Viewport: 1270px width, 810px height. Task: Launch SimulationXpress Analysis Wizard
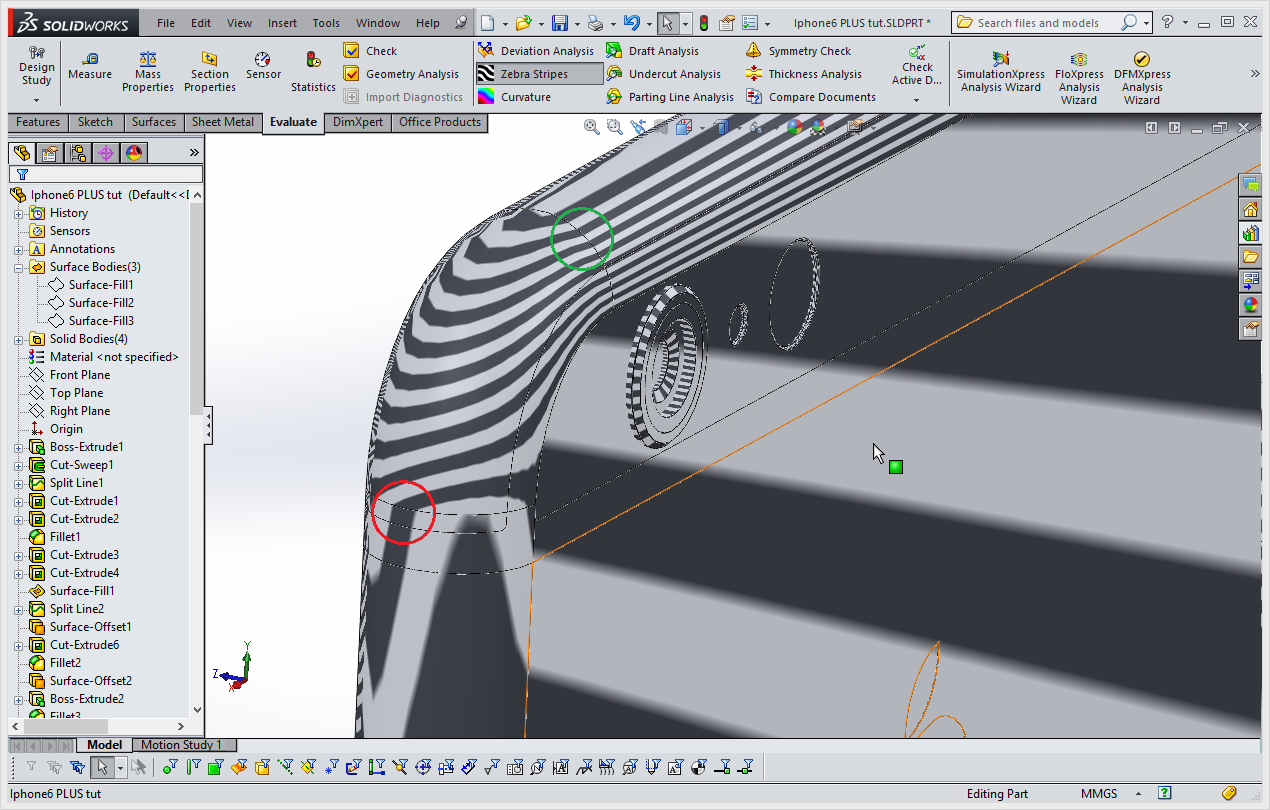[1000, 74]
